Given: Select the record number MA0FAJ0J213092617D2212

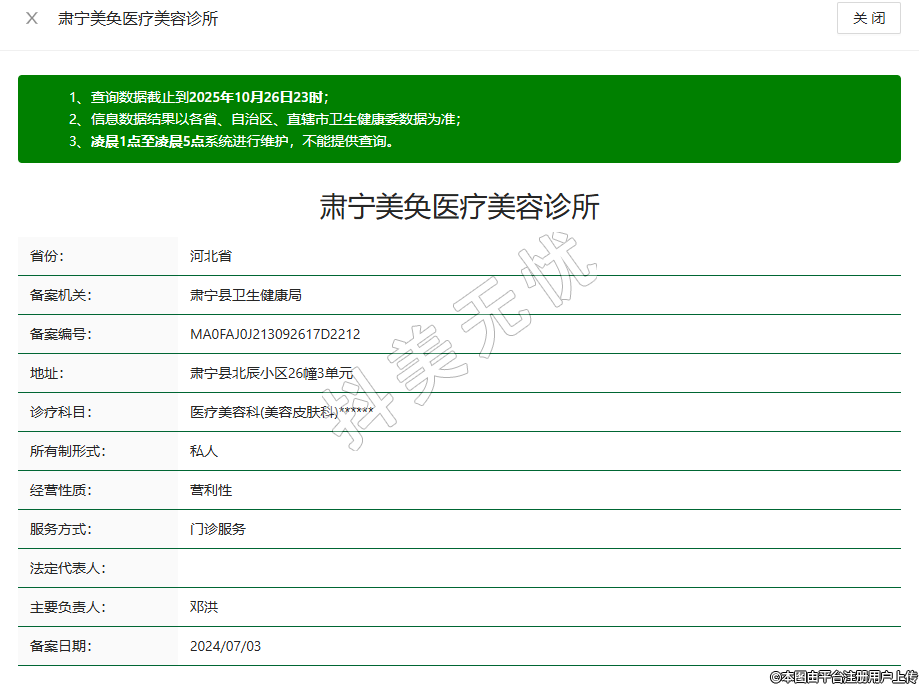Looking at the screenshot, I should pos(275,334).
